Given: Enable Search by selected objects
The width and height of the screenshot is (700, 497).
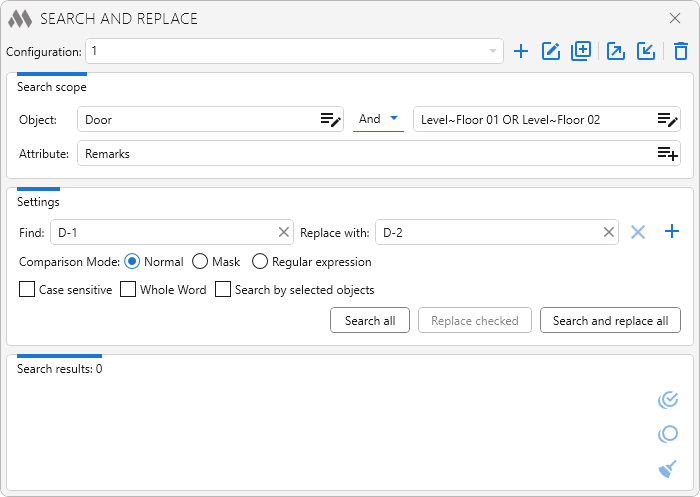Looking at the screenshot, I should pyautogui.click(x=223, y=290).
